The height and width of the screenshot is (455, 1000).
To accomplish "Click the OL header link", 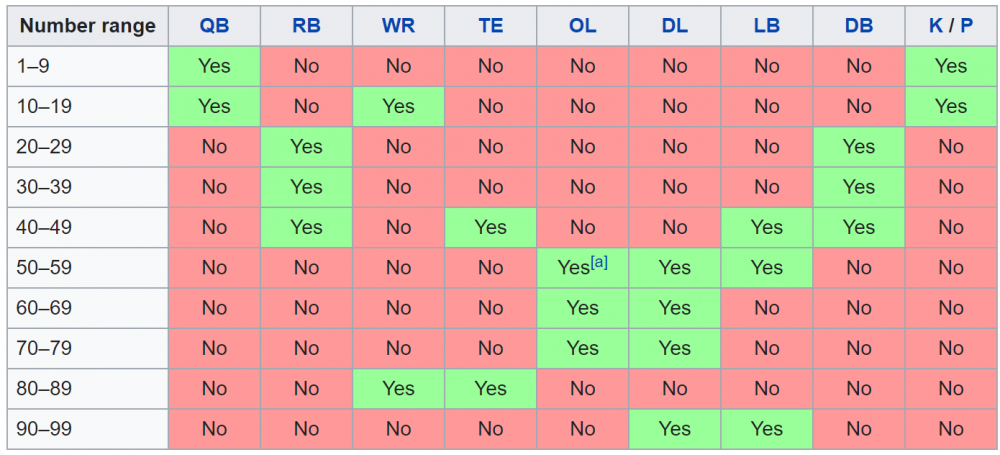I will pos(582,26).
